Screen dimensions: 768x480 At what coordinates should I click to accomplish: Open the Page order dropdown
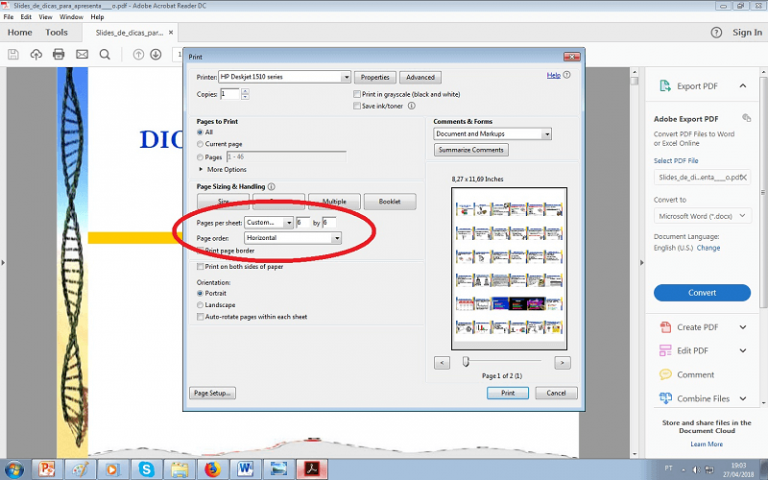click(x=293, y=238)
